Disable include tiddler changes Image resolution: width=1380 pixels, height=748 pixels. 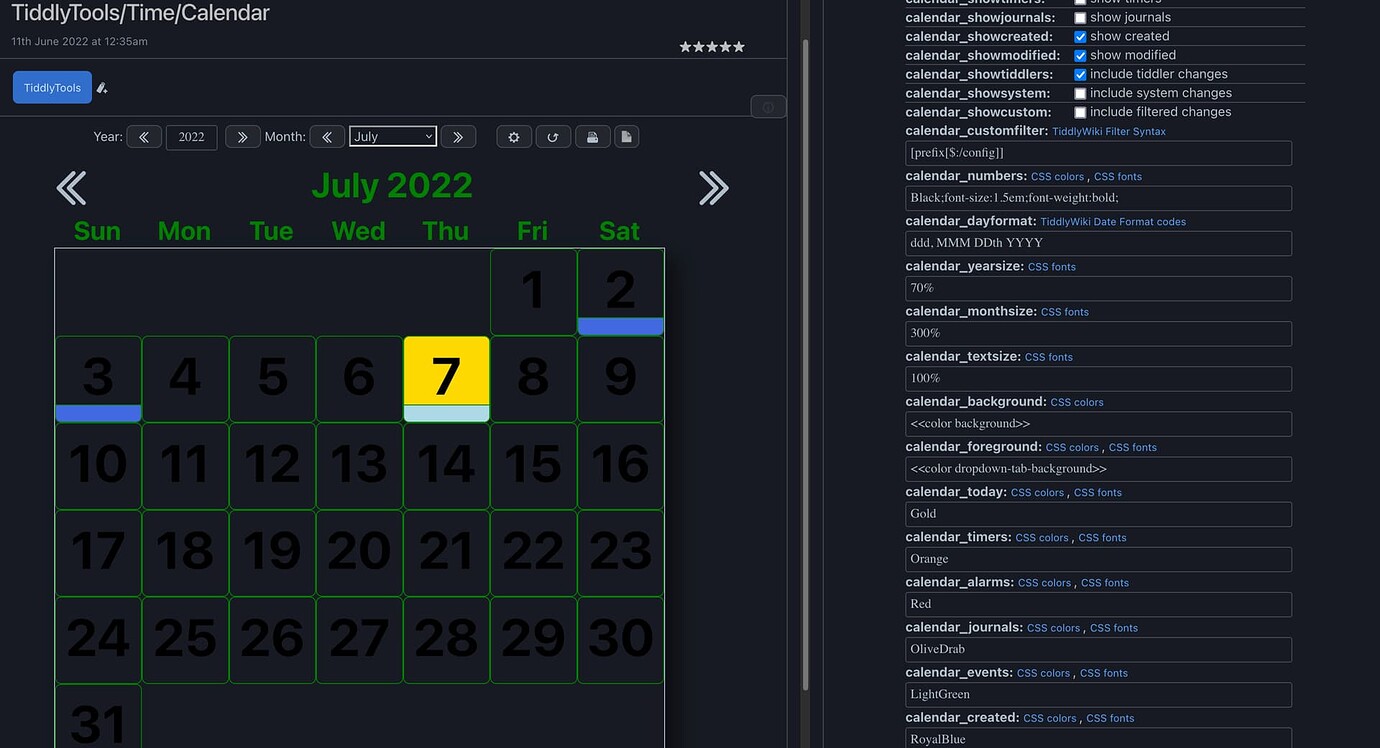tap(1080, 73)
